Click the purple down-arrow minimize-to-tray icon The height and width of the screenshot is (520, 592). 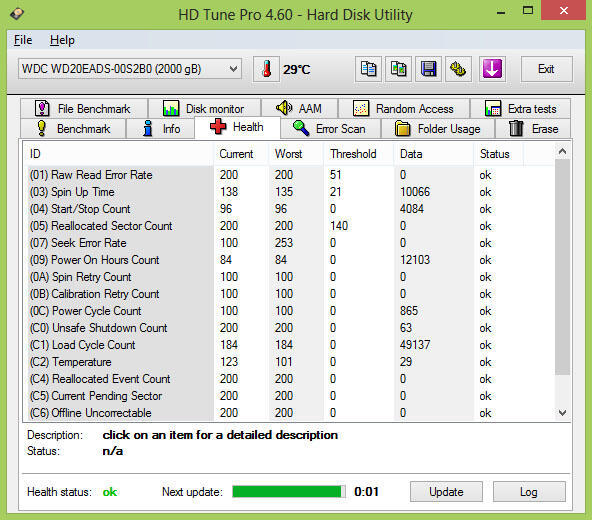pyautogui.click(x=492, y=69)
